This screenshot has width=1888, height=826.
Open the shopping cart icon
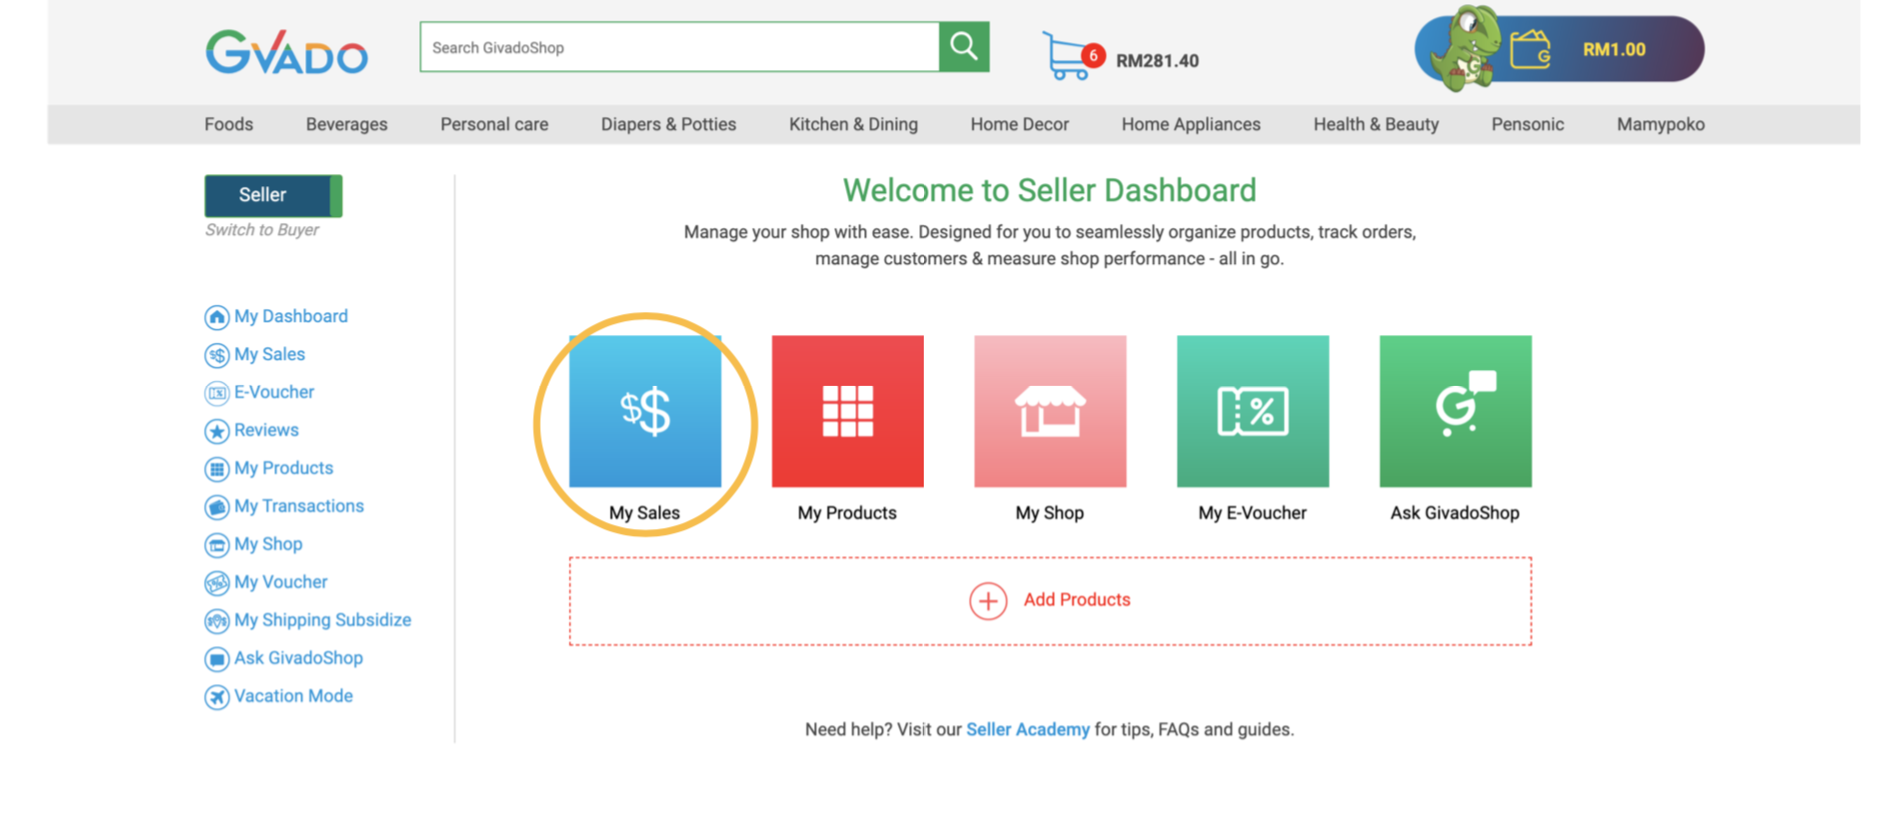coord(1067,56)
